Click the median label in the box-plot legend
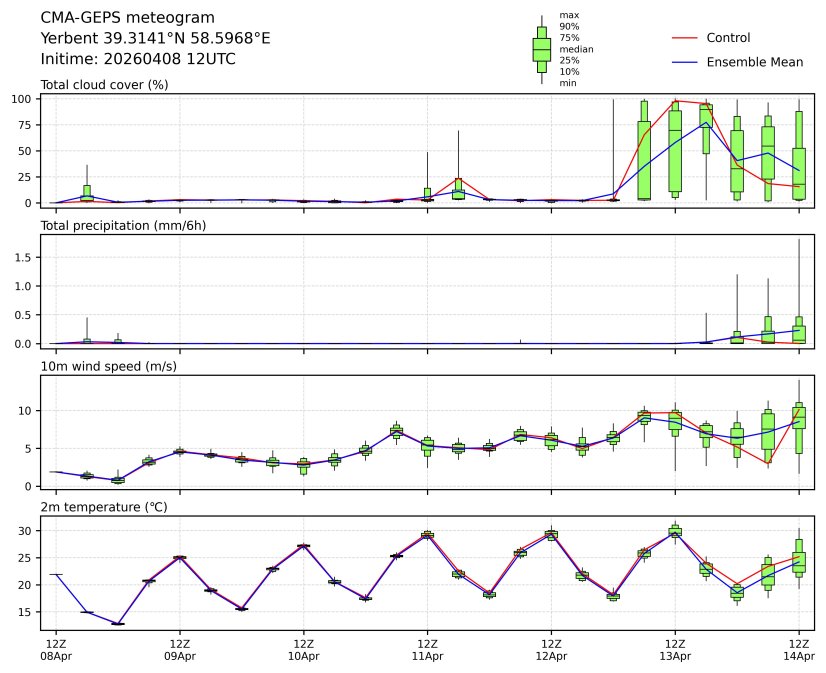Screen dimensions: 826x673 click(x=573, y=49)
